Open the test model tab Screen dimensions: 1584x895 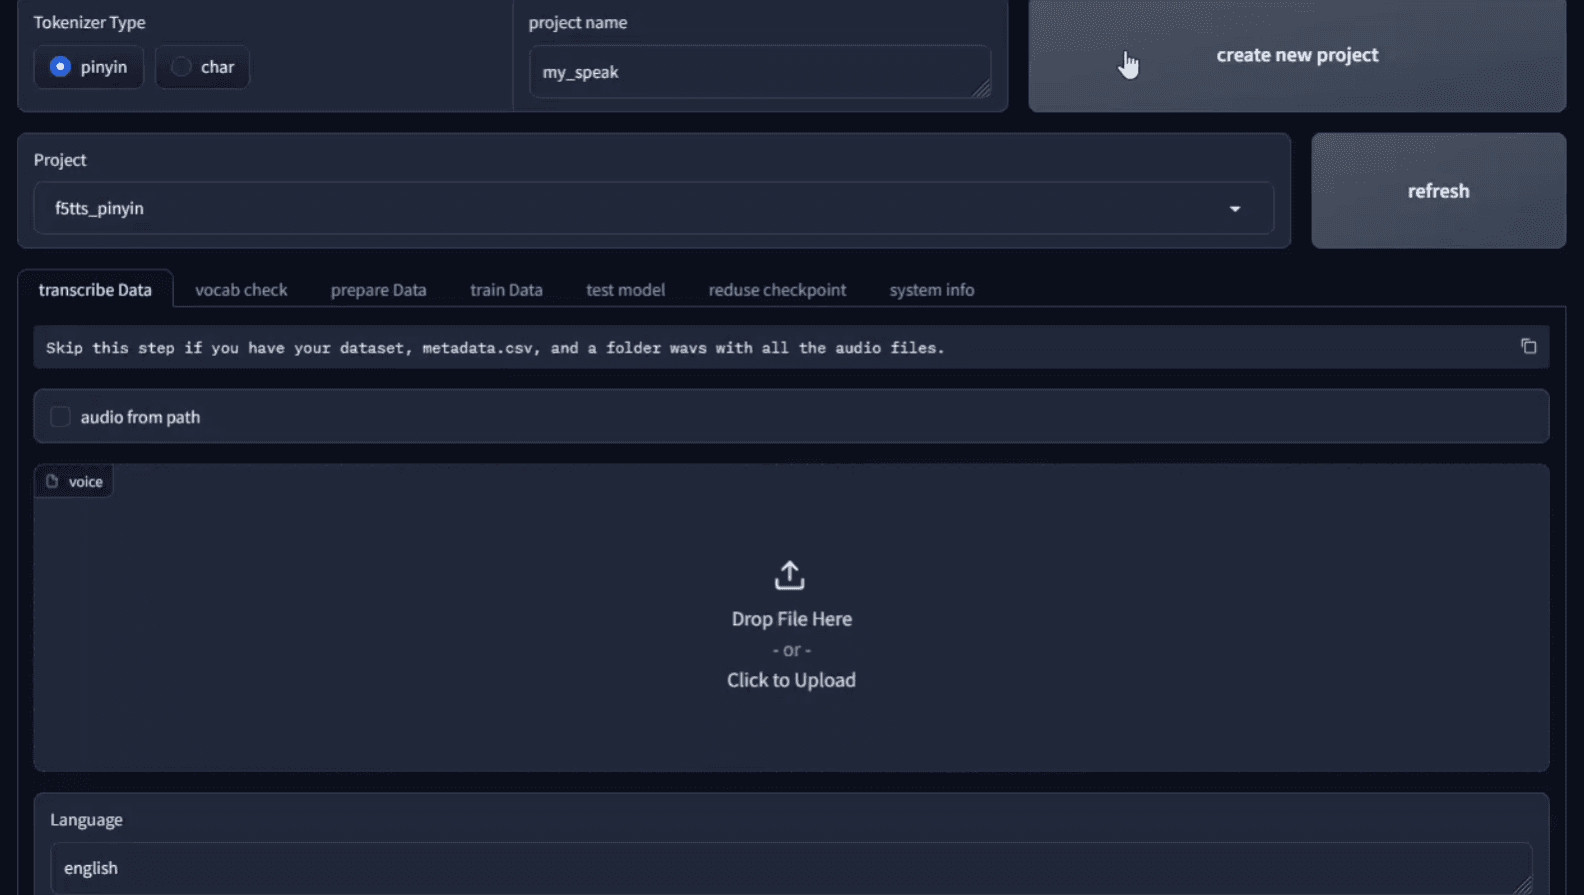coord(625,290)
